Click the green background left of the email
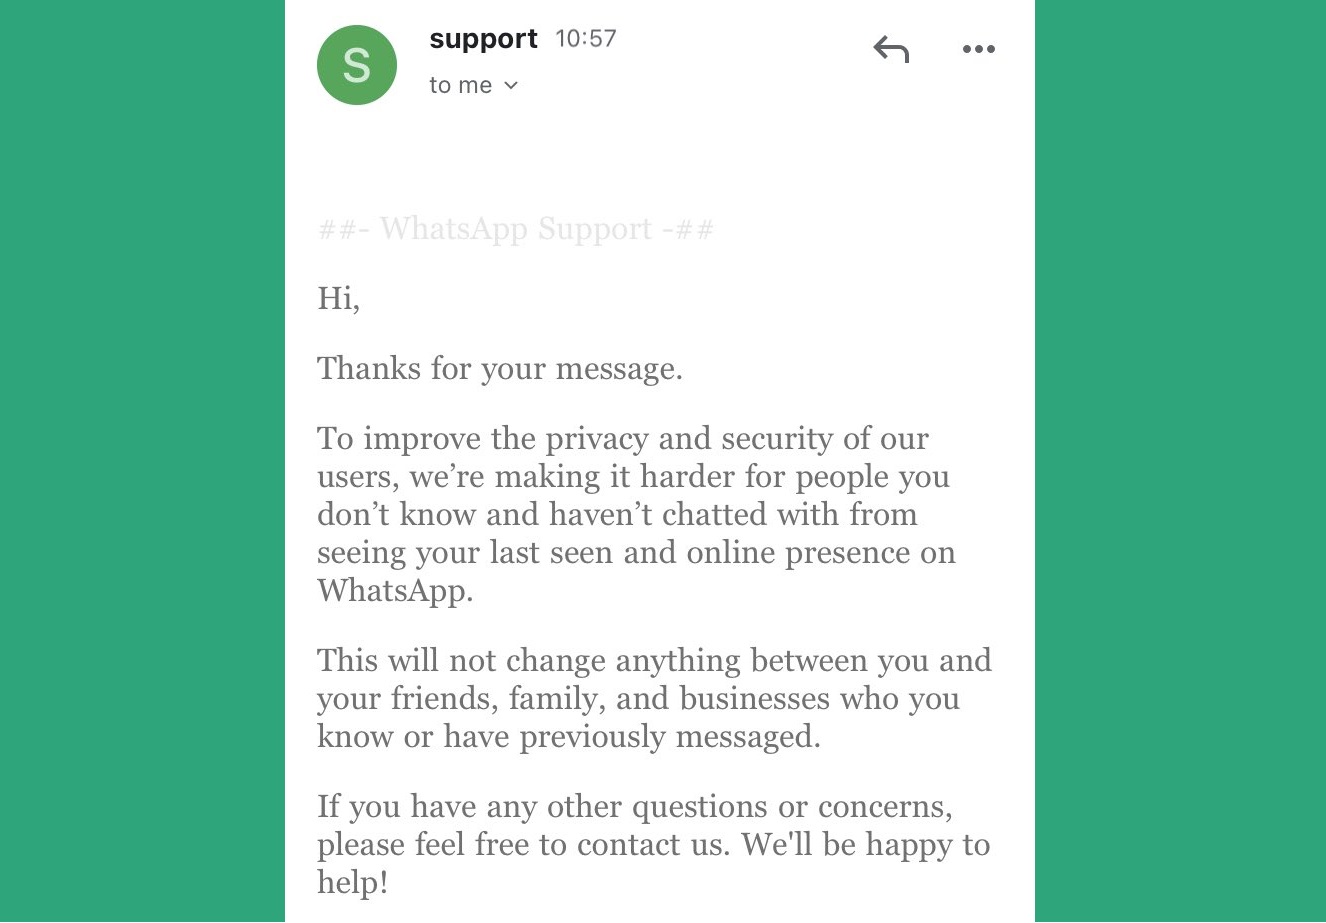The width and height of the screenshot is (1326, 923). coord(142,461)
